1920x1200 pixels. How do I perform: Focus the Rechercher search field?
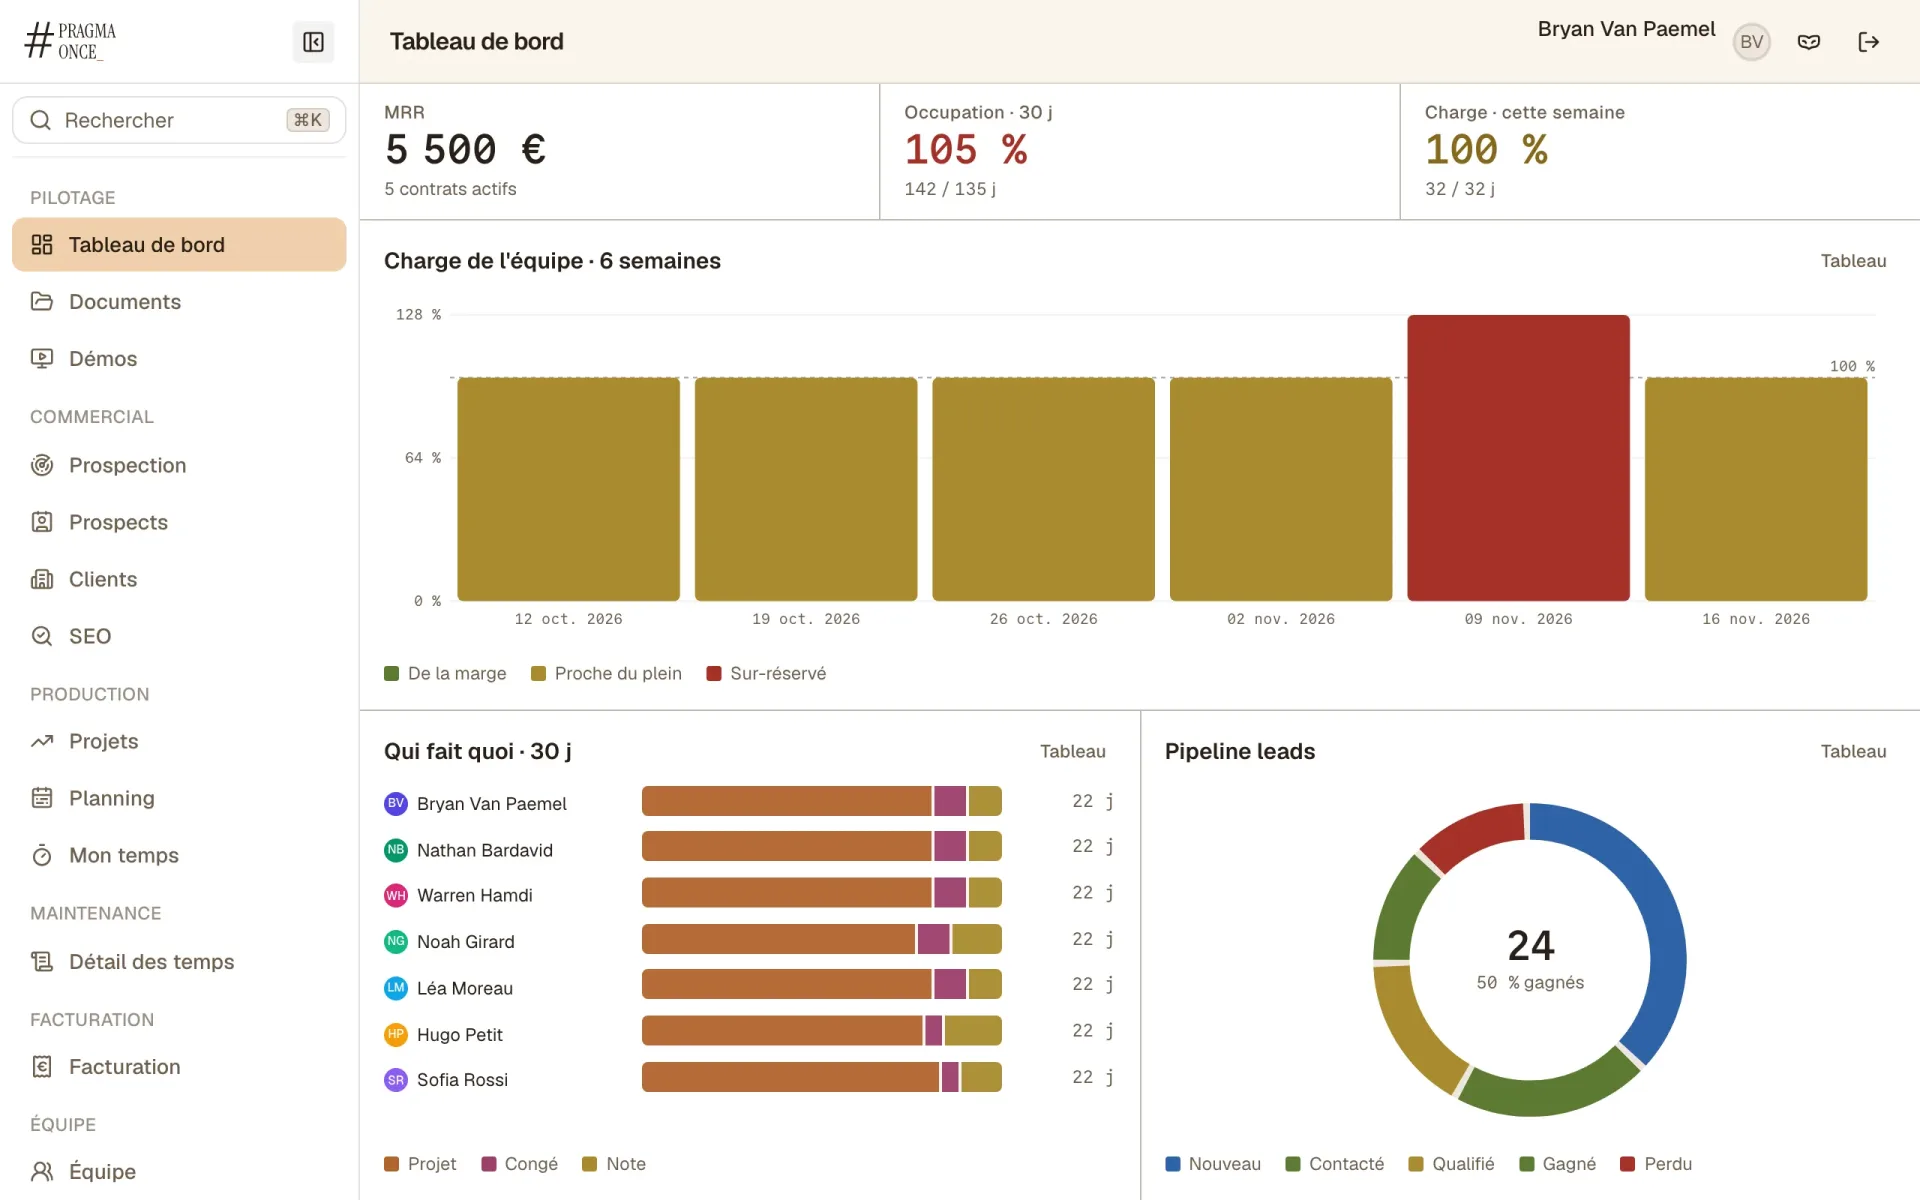click(x=179, y=120)
